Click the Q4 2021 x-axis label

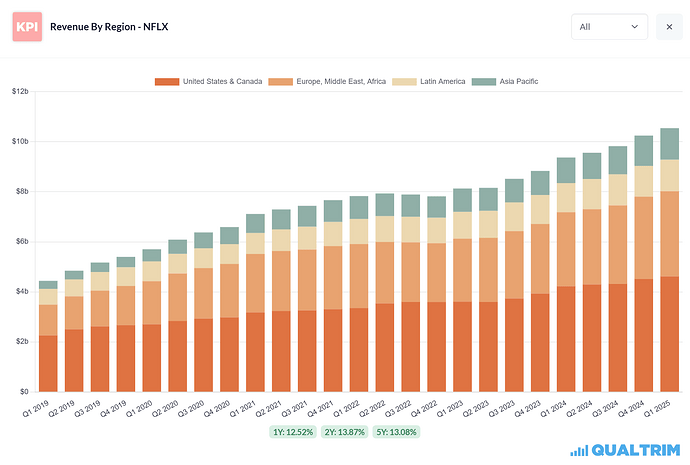[x=321, y=409]
